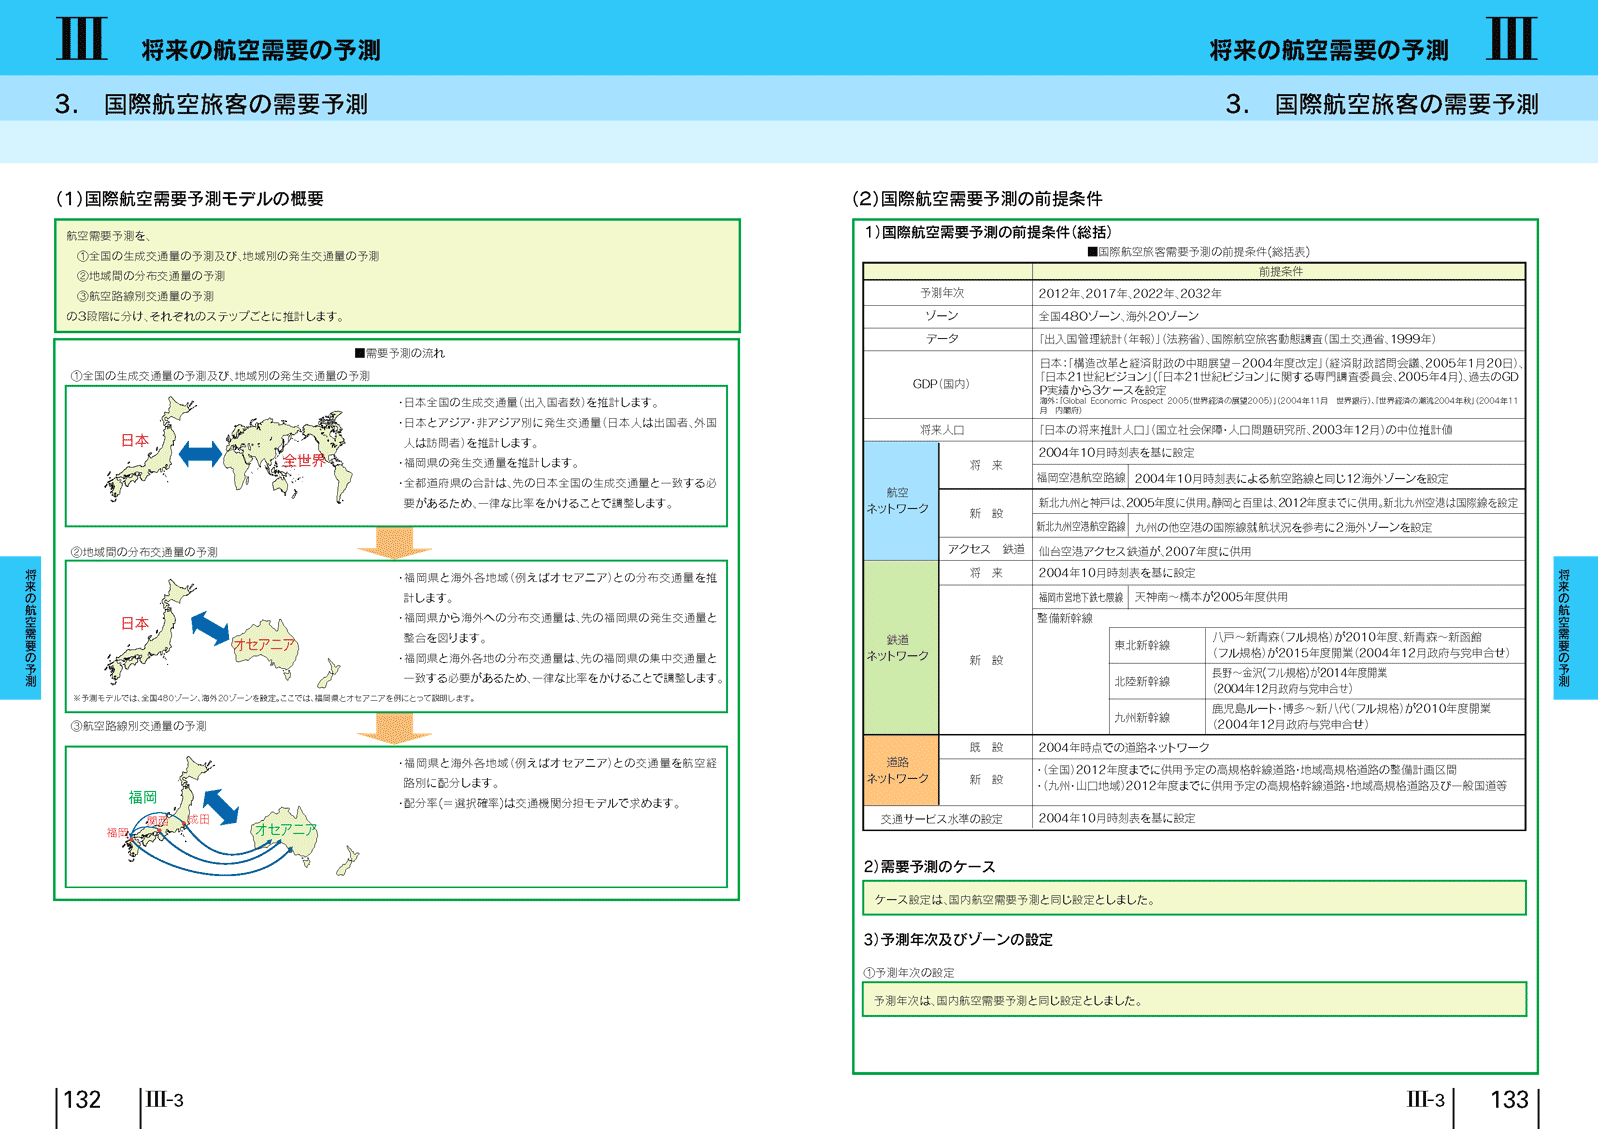Select the subheading 1)国際航空需要予測の前提条件(総括)
Image resolution: width=1598 pixels, height=1129 pixels.
coord(988,232)
